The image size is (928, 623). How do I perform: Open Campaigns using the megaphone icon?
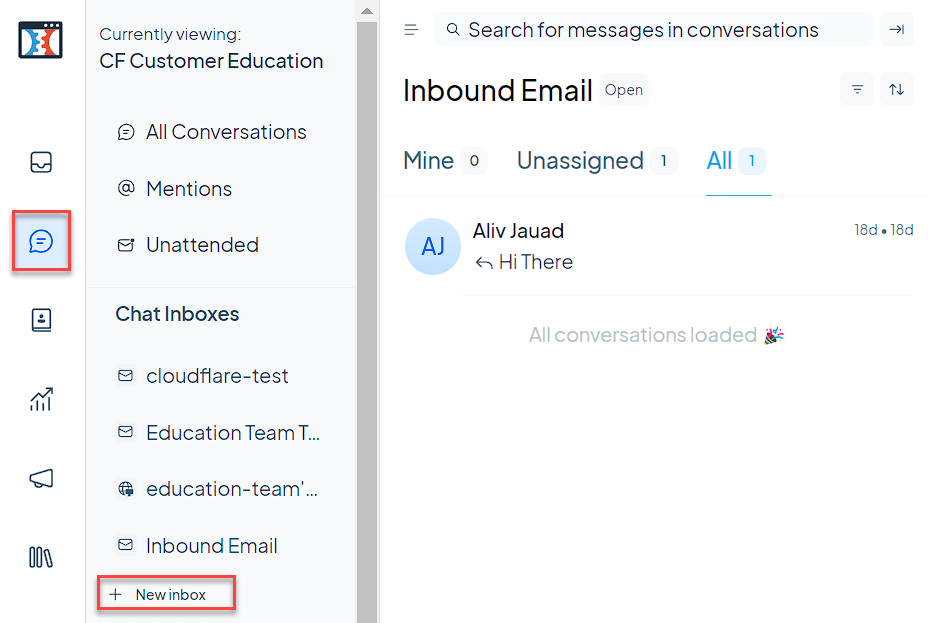click(x=40, y=478)
